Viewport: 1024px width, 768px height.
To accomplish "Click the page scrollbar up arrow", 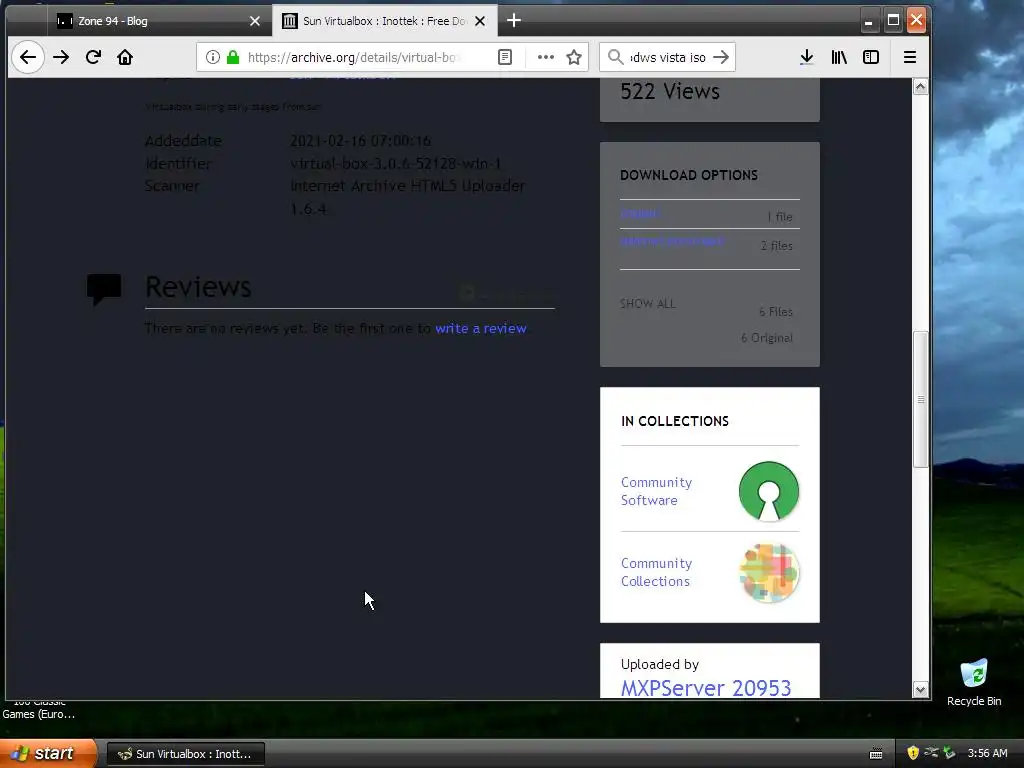I will click(920, 87).
